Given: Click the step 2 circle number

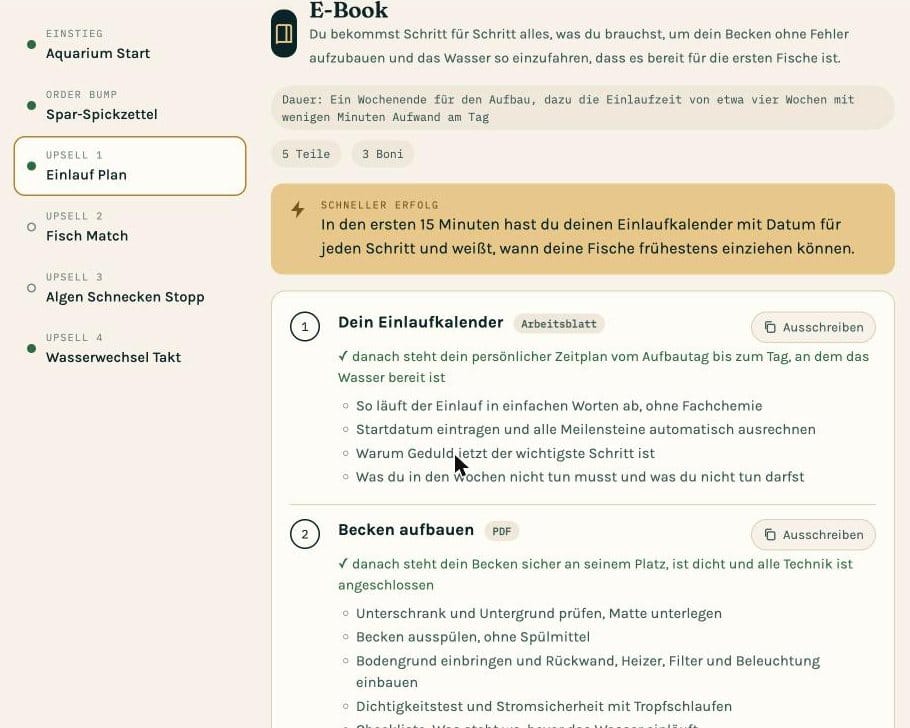Looking at the screenshot, I should (x=305, y=534).
